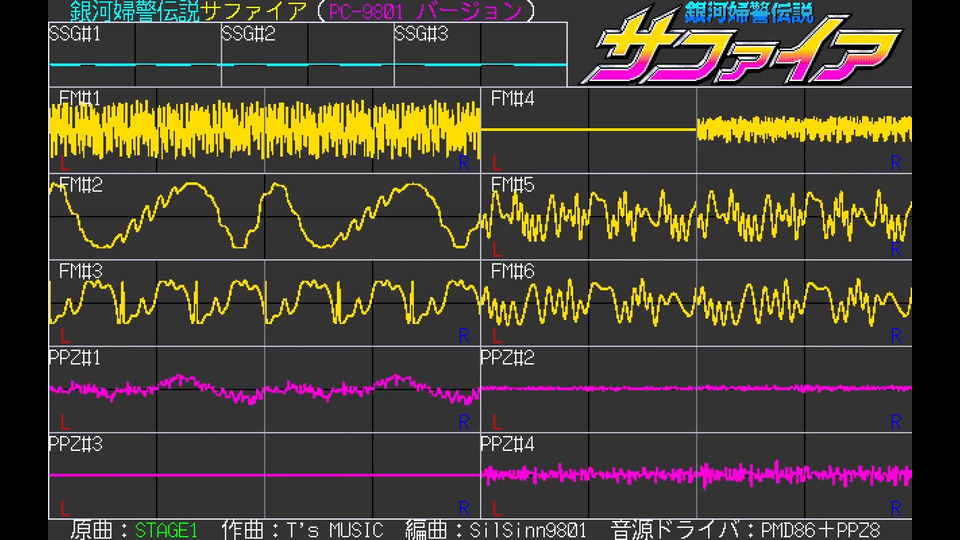Click the blue R marker in PPZ#3
This screenshot has height=540, width=960.
[x=464, y=508]
